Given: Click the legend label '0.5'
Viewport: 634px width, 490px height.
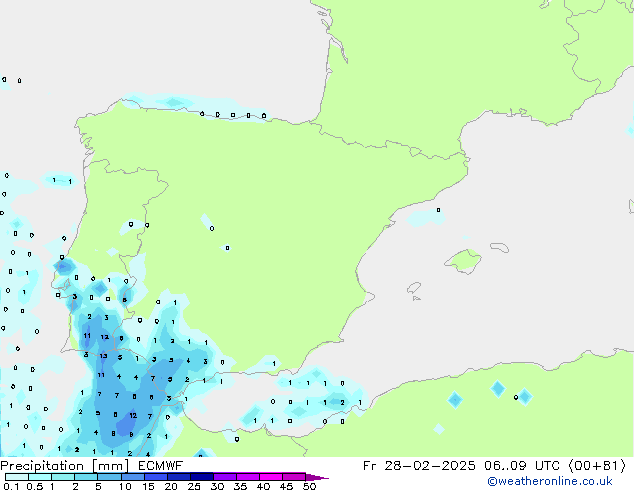Looking at the screenshot, I should pyautogui.click(x=34, y=486).
